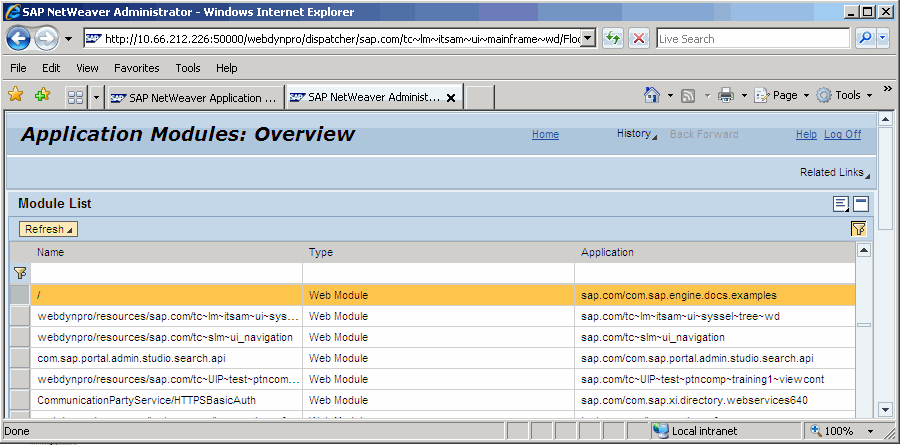Expand the address bar URL history dropdown

pyautogui.click(x=588, y=38)
